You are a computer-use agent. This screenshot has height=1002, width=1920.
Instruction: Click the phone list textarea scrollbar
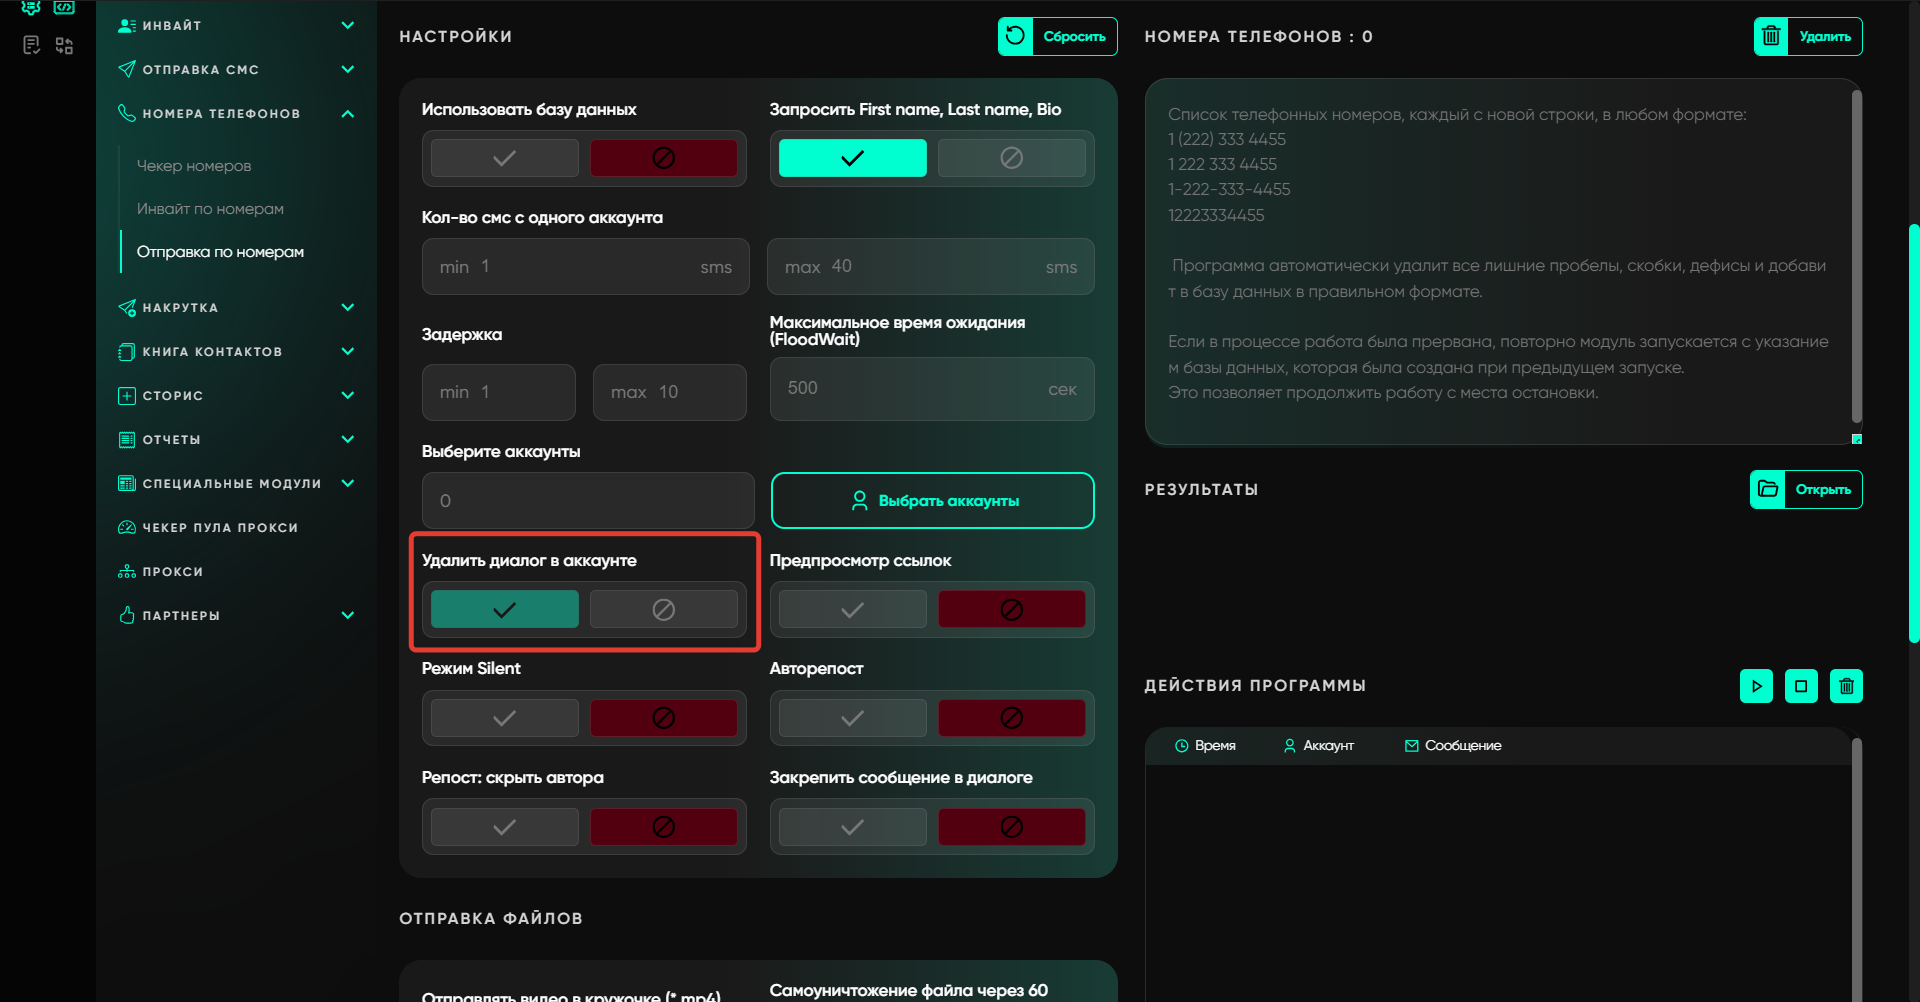(1856, 258)
